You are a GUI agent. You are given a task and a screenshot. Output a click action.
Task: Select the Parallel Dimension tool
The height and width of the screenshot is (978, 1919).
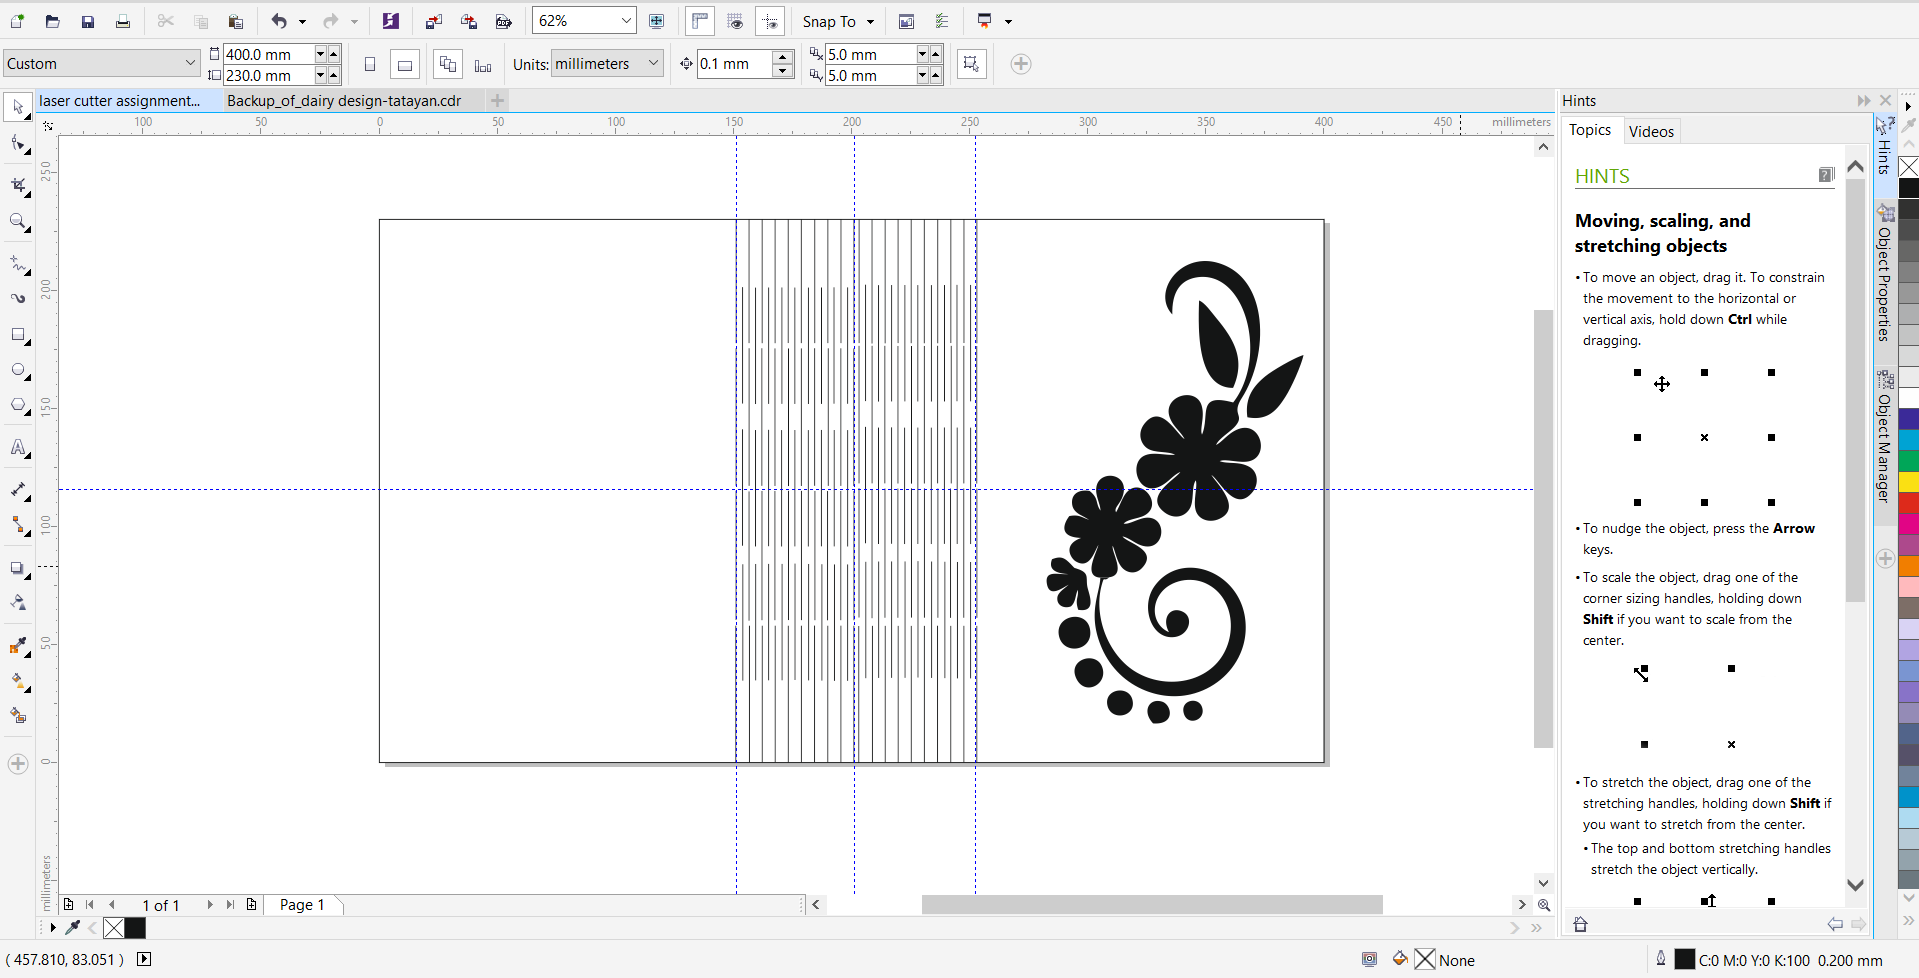18,490
